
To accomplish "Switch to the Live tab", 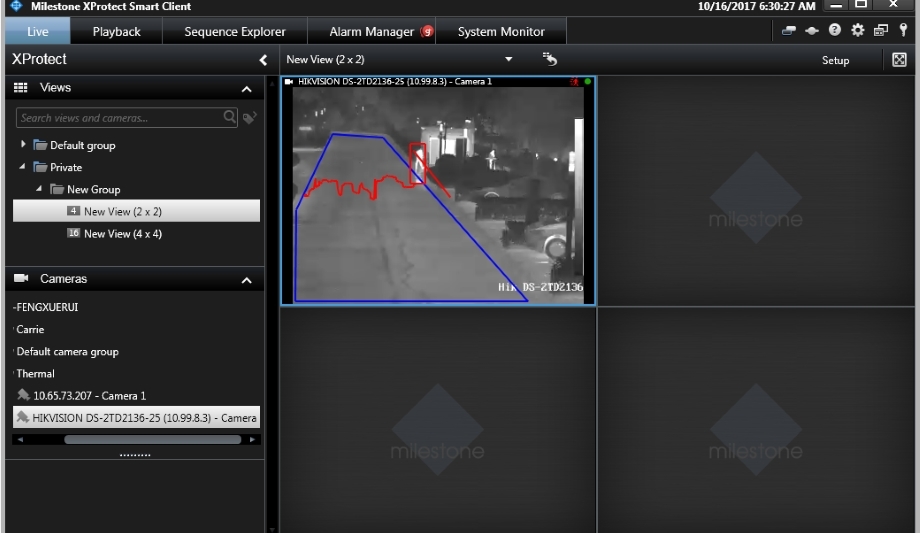I will click(38, 32).
